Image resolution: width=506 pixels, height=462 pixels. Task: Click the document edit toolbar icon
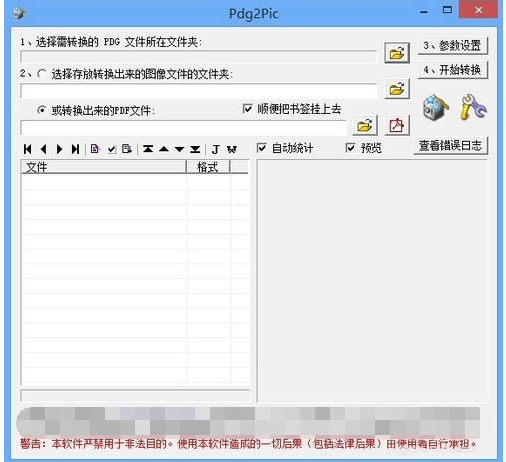[95, 149]
